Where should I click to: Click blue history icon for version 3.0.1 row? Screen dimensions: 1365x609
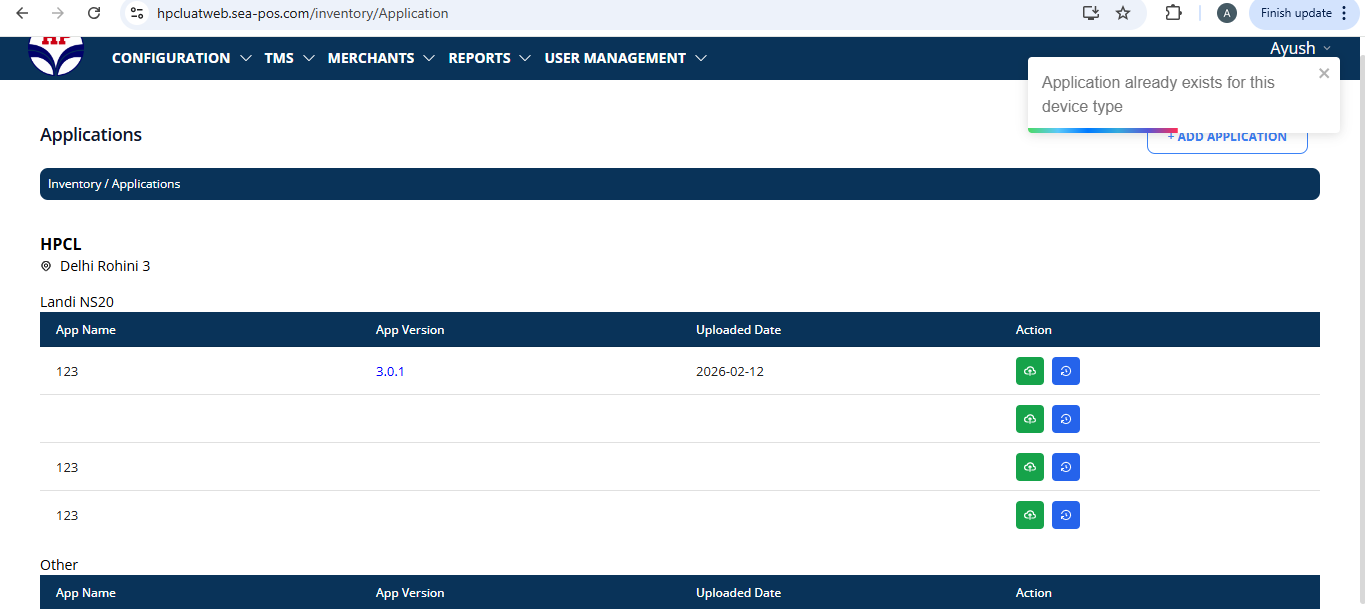click(x=1065, y=371)
